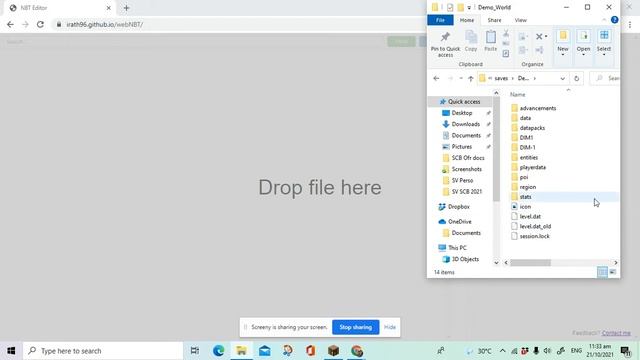The width and height of the screenshot is (640, 360).
Task: Click the Paste shortcut icon in Clipboard group
Action: coord(506,53)
